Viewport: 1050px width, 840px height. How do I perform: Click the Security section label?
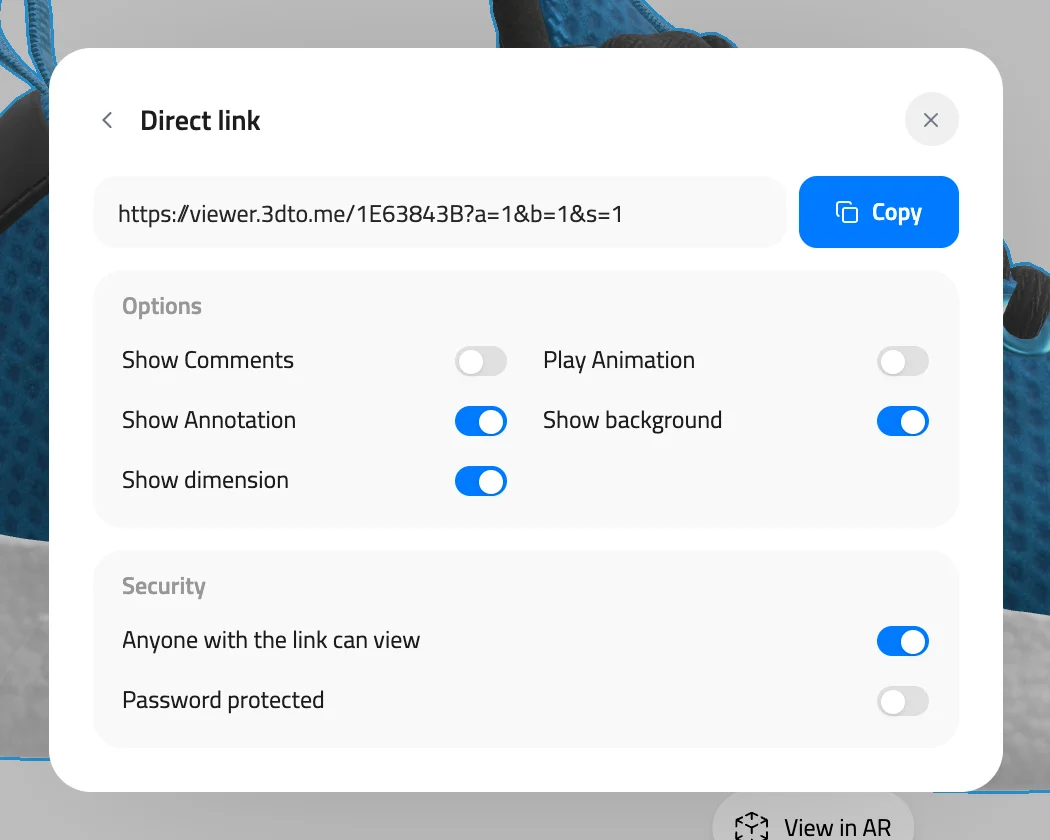(163, 586)
